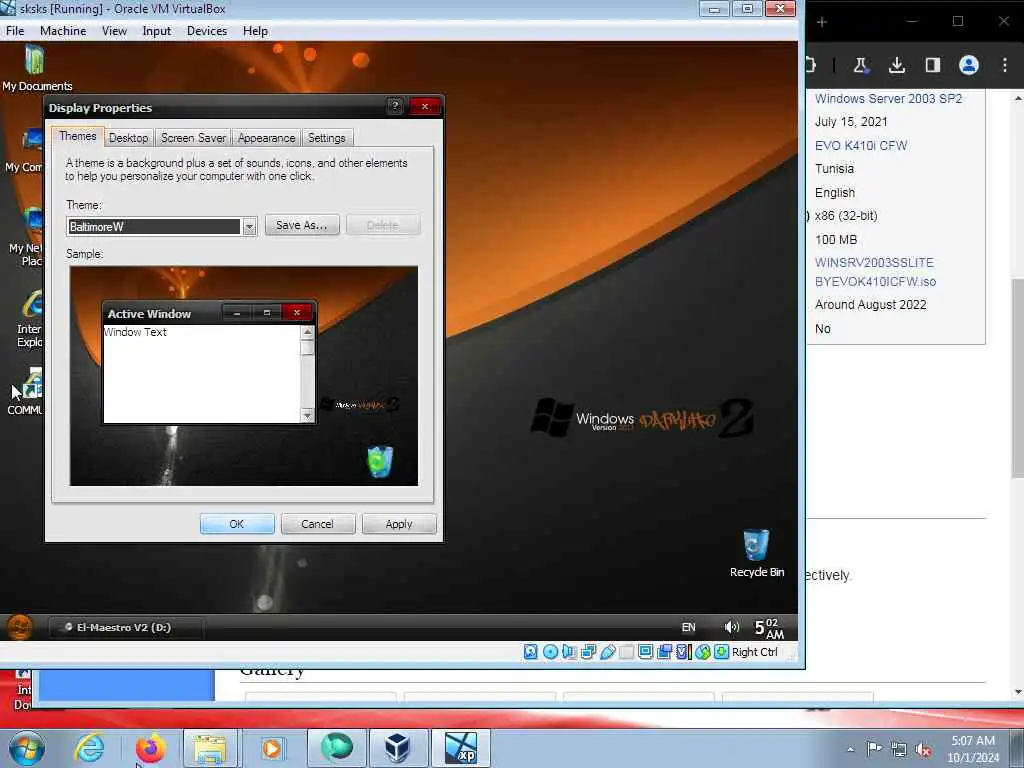The image size is (1024, 768).
Task: Click Cancel in Display Properties
Action: point(317,524)
